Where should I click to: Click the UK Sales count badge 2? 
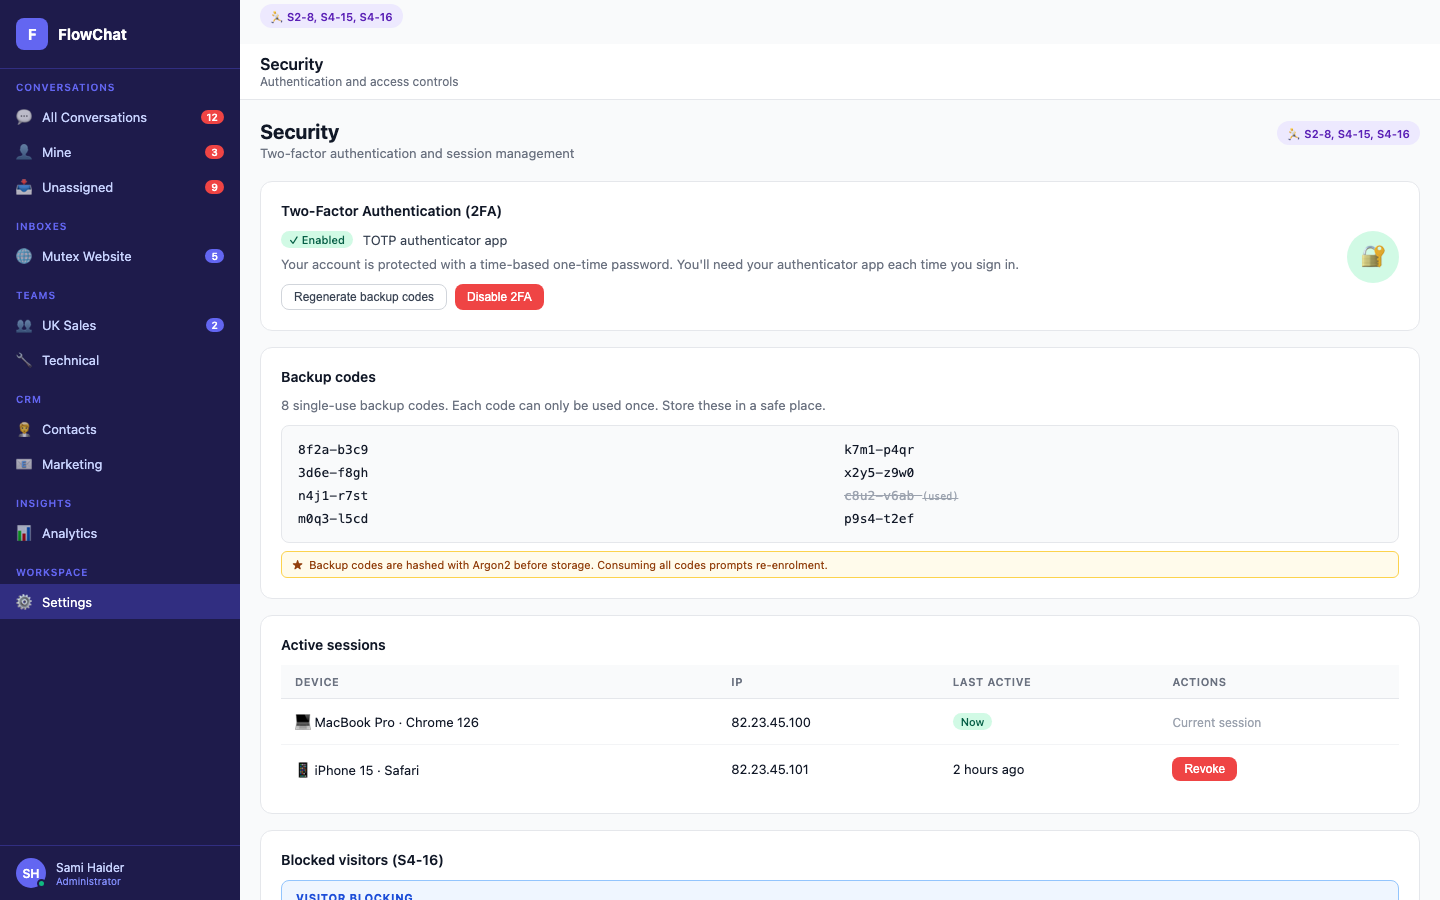click(x=214, y=325)
